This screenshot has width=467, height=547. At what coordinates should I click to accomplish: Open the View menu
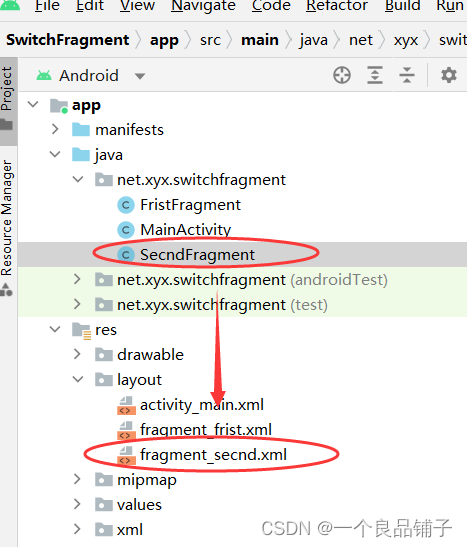pos(137,6)
